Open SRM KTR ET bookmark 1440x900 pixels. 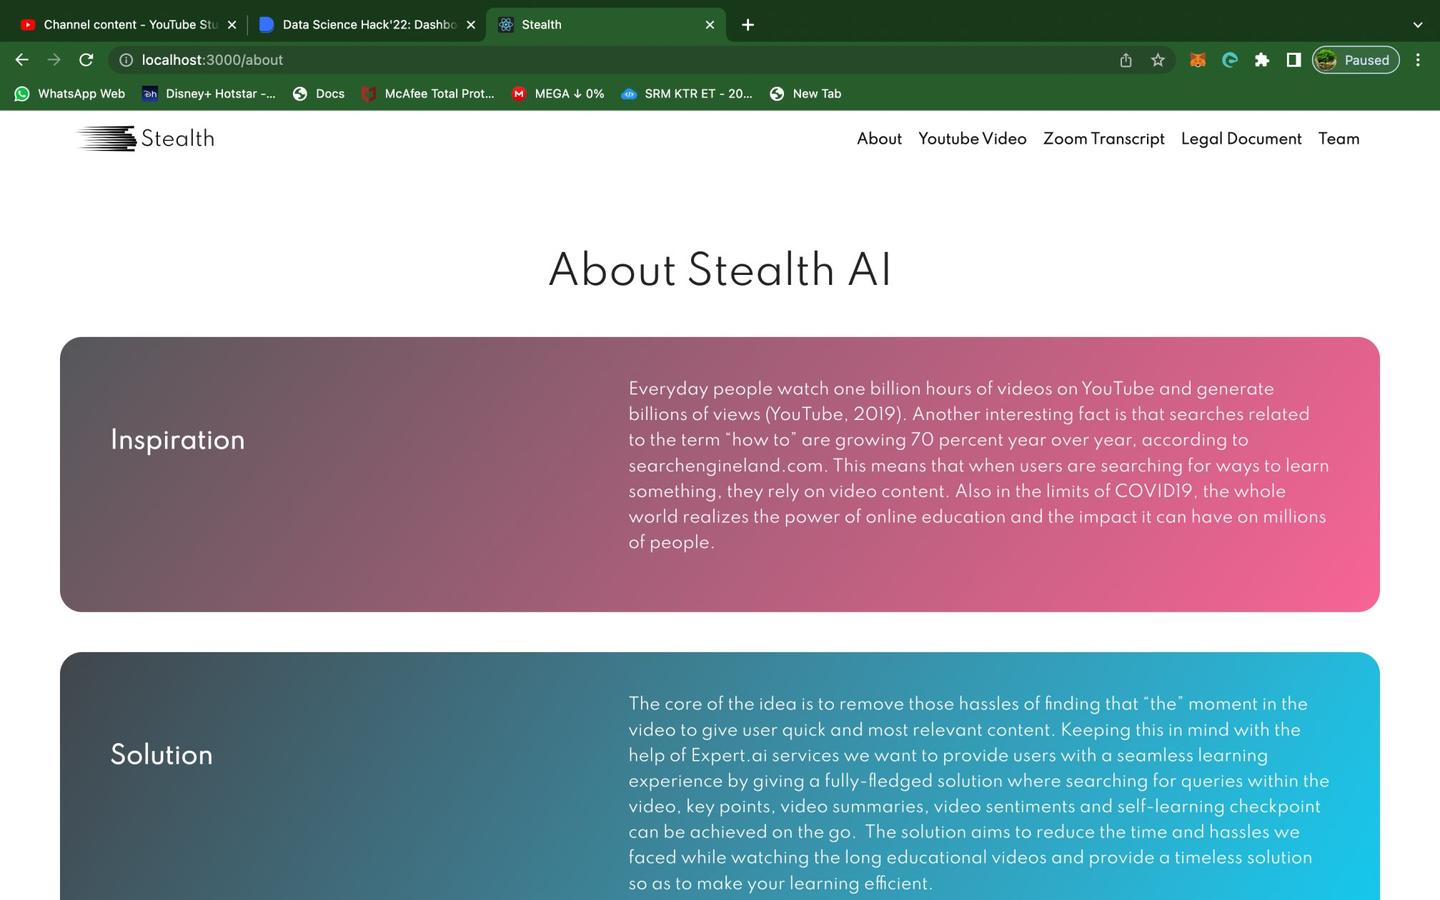(x=687, y=93)
